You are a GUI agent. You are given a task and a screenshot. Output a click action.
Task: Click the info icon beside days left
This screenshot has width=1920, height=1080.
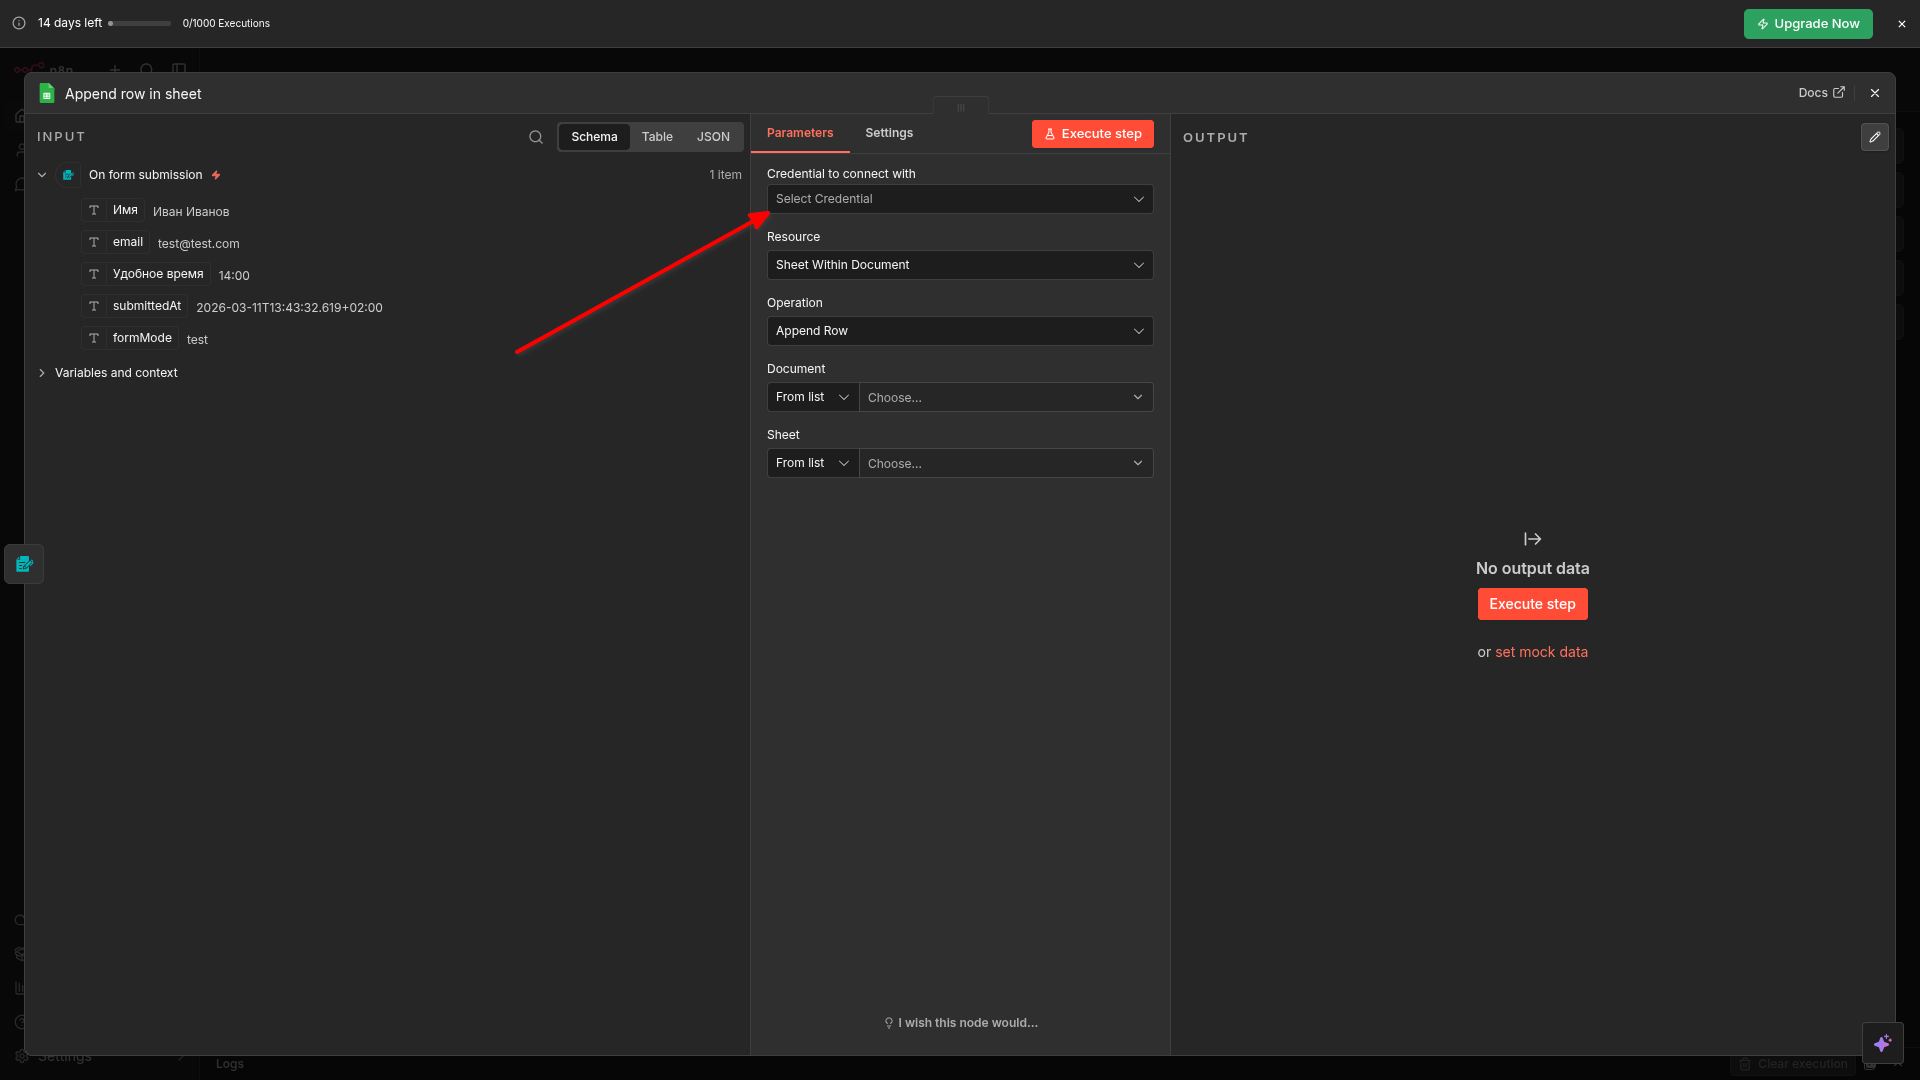pyautogui.click(x=19, y=23)
